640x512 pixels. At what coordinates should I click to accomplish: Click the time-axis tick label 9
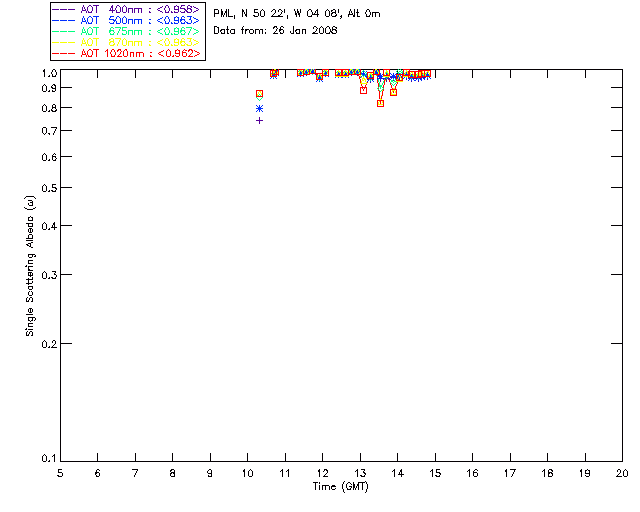tap(210, 473)
